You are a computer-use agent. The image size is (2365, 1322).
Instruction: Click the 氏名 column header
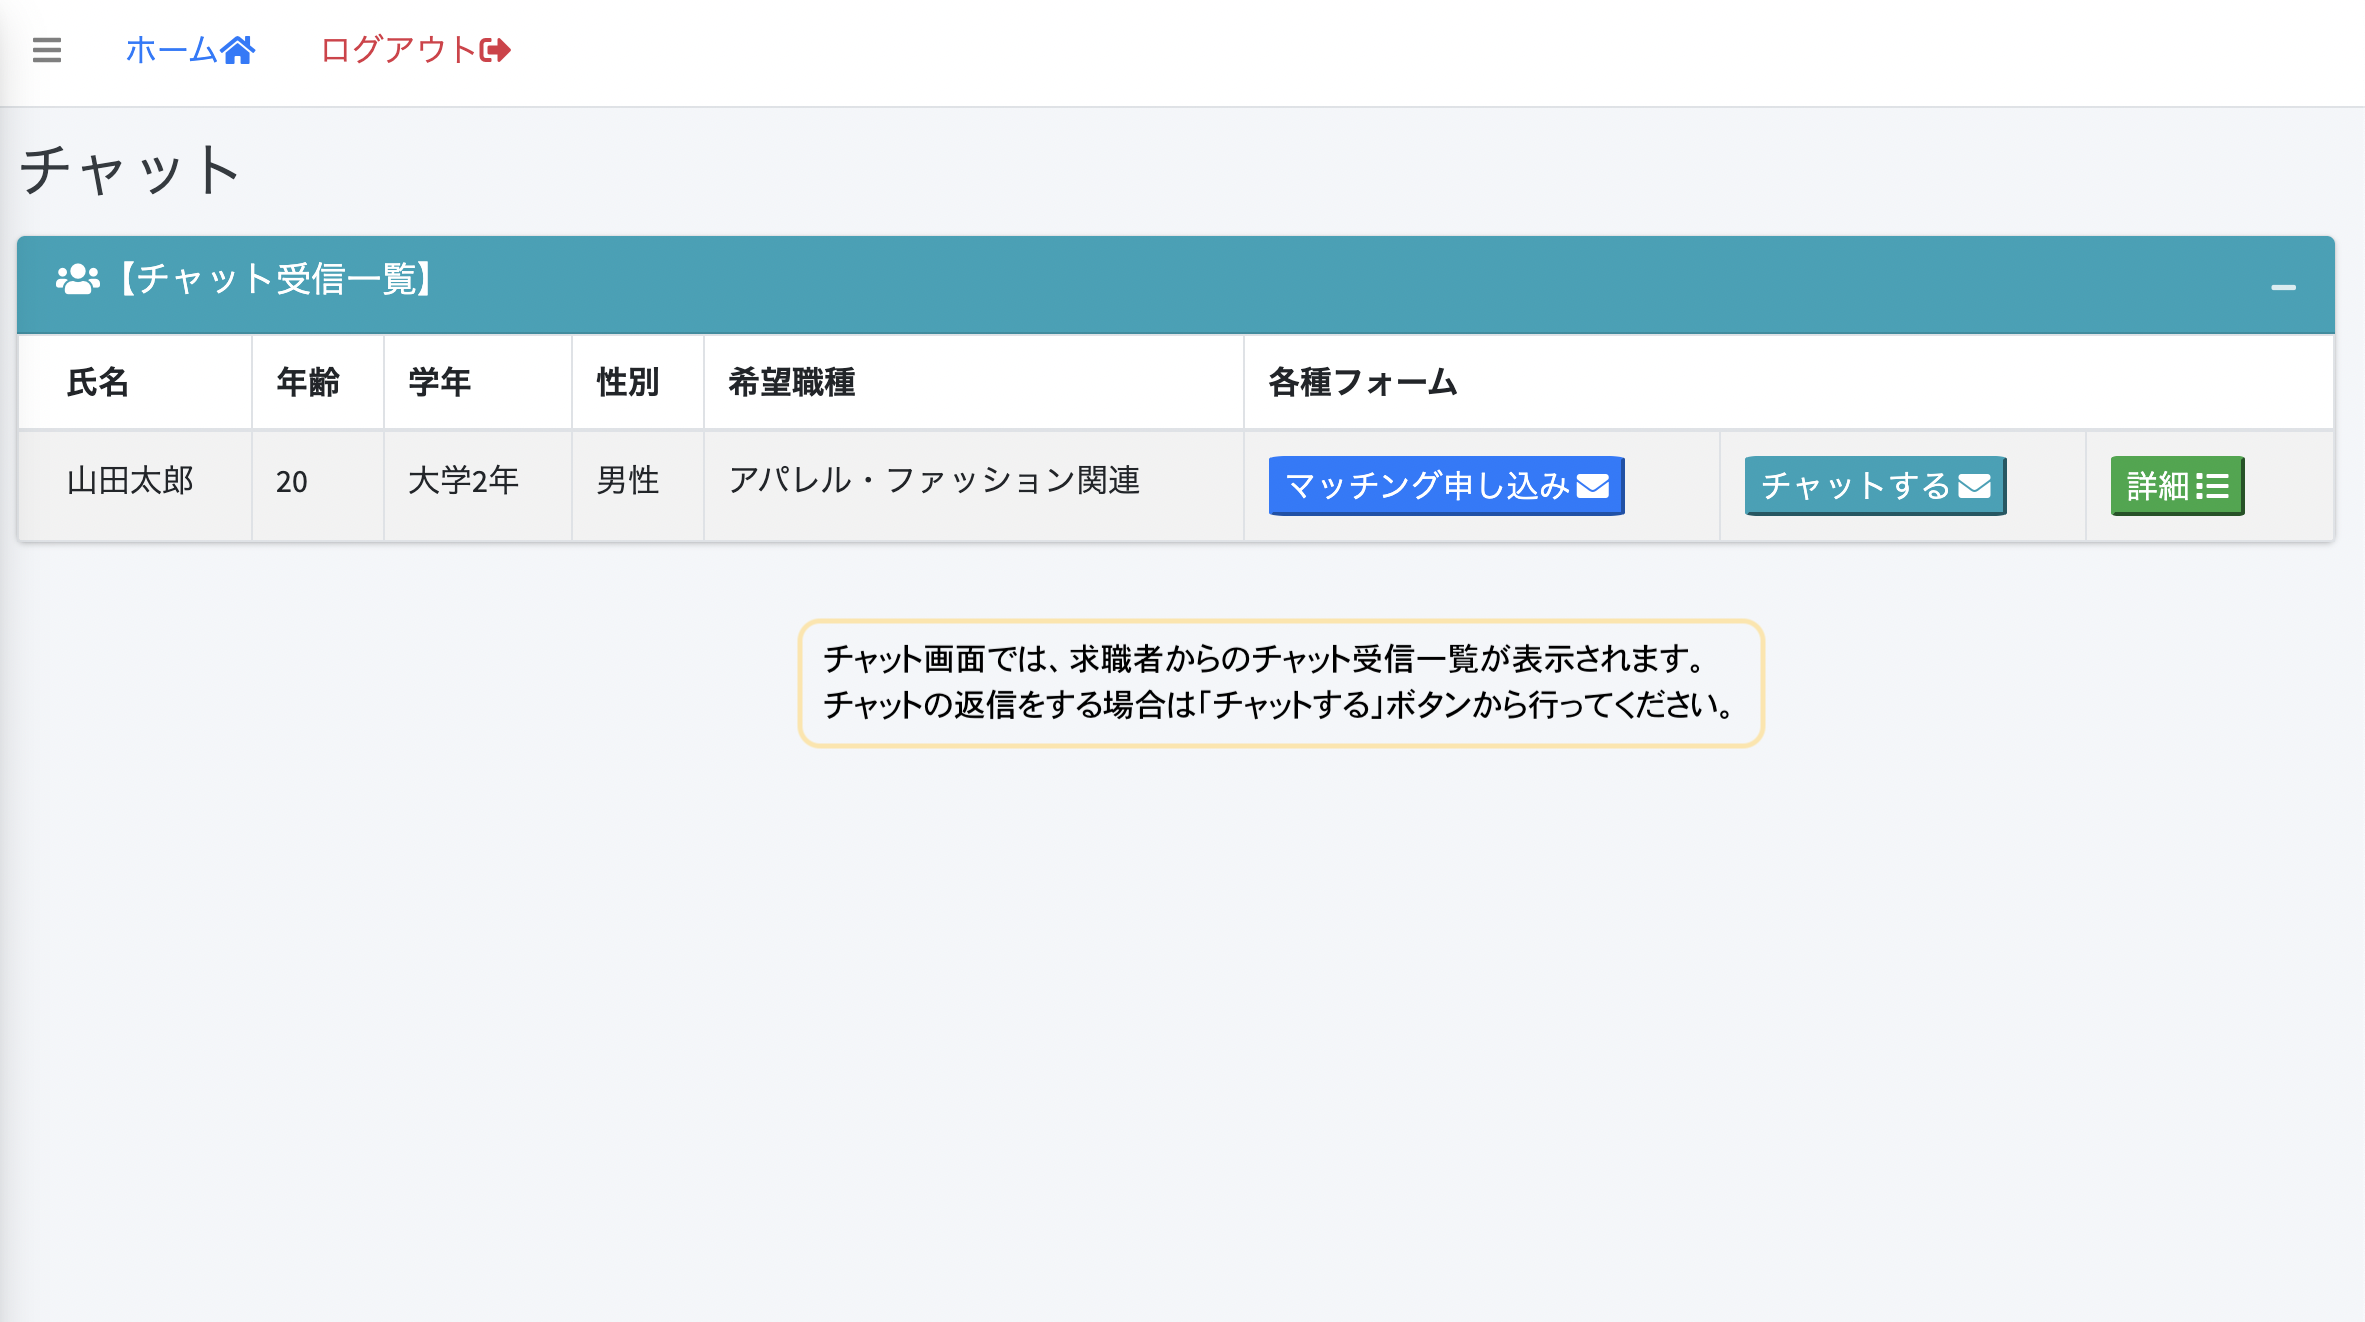97,381
